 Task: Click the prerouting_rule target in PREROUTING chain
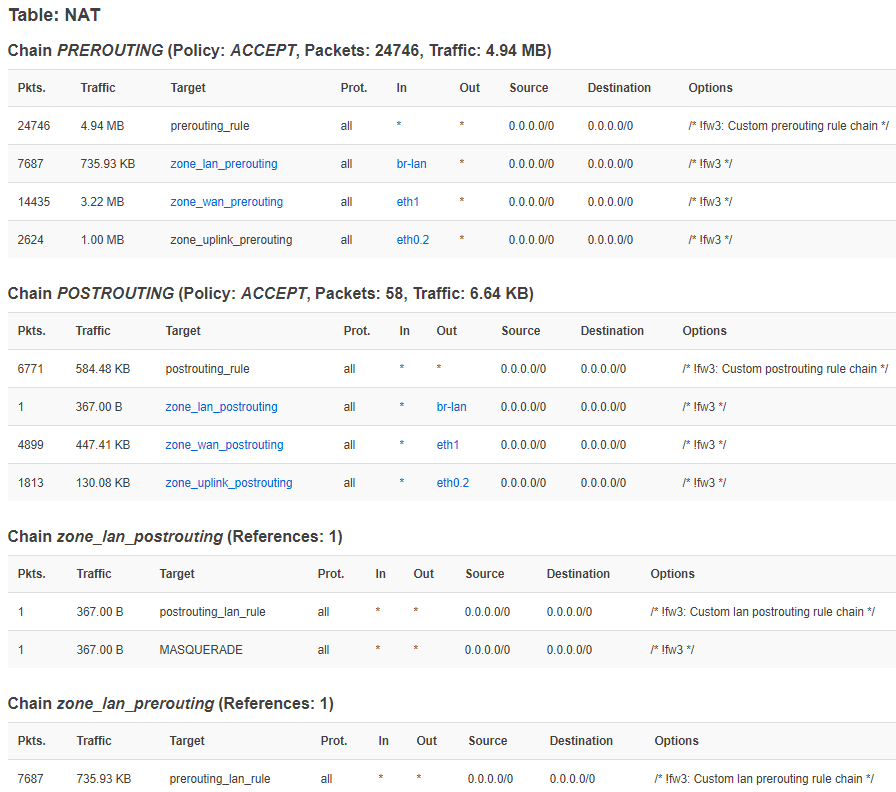(210, 126)
